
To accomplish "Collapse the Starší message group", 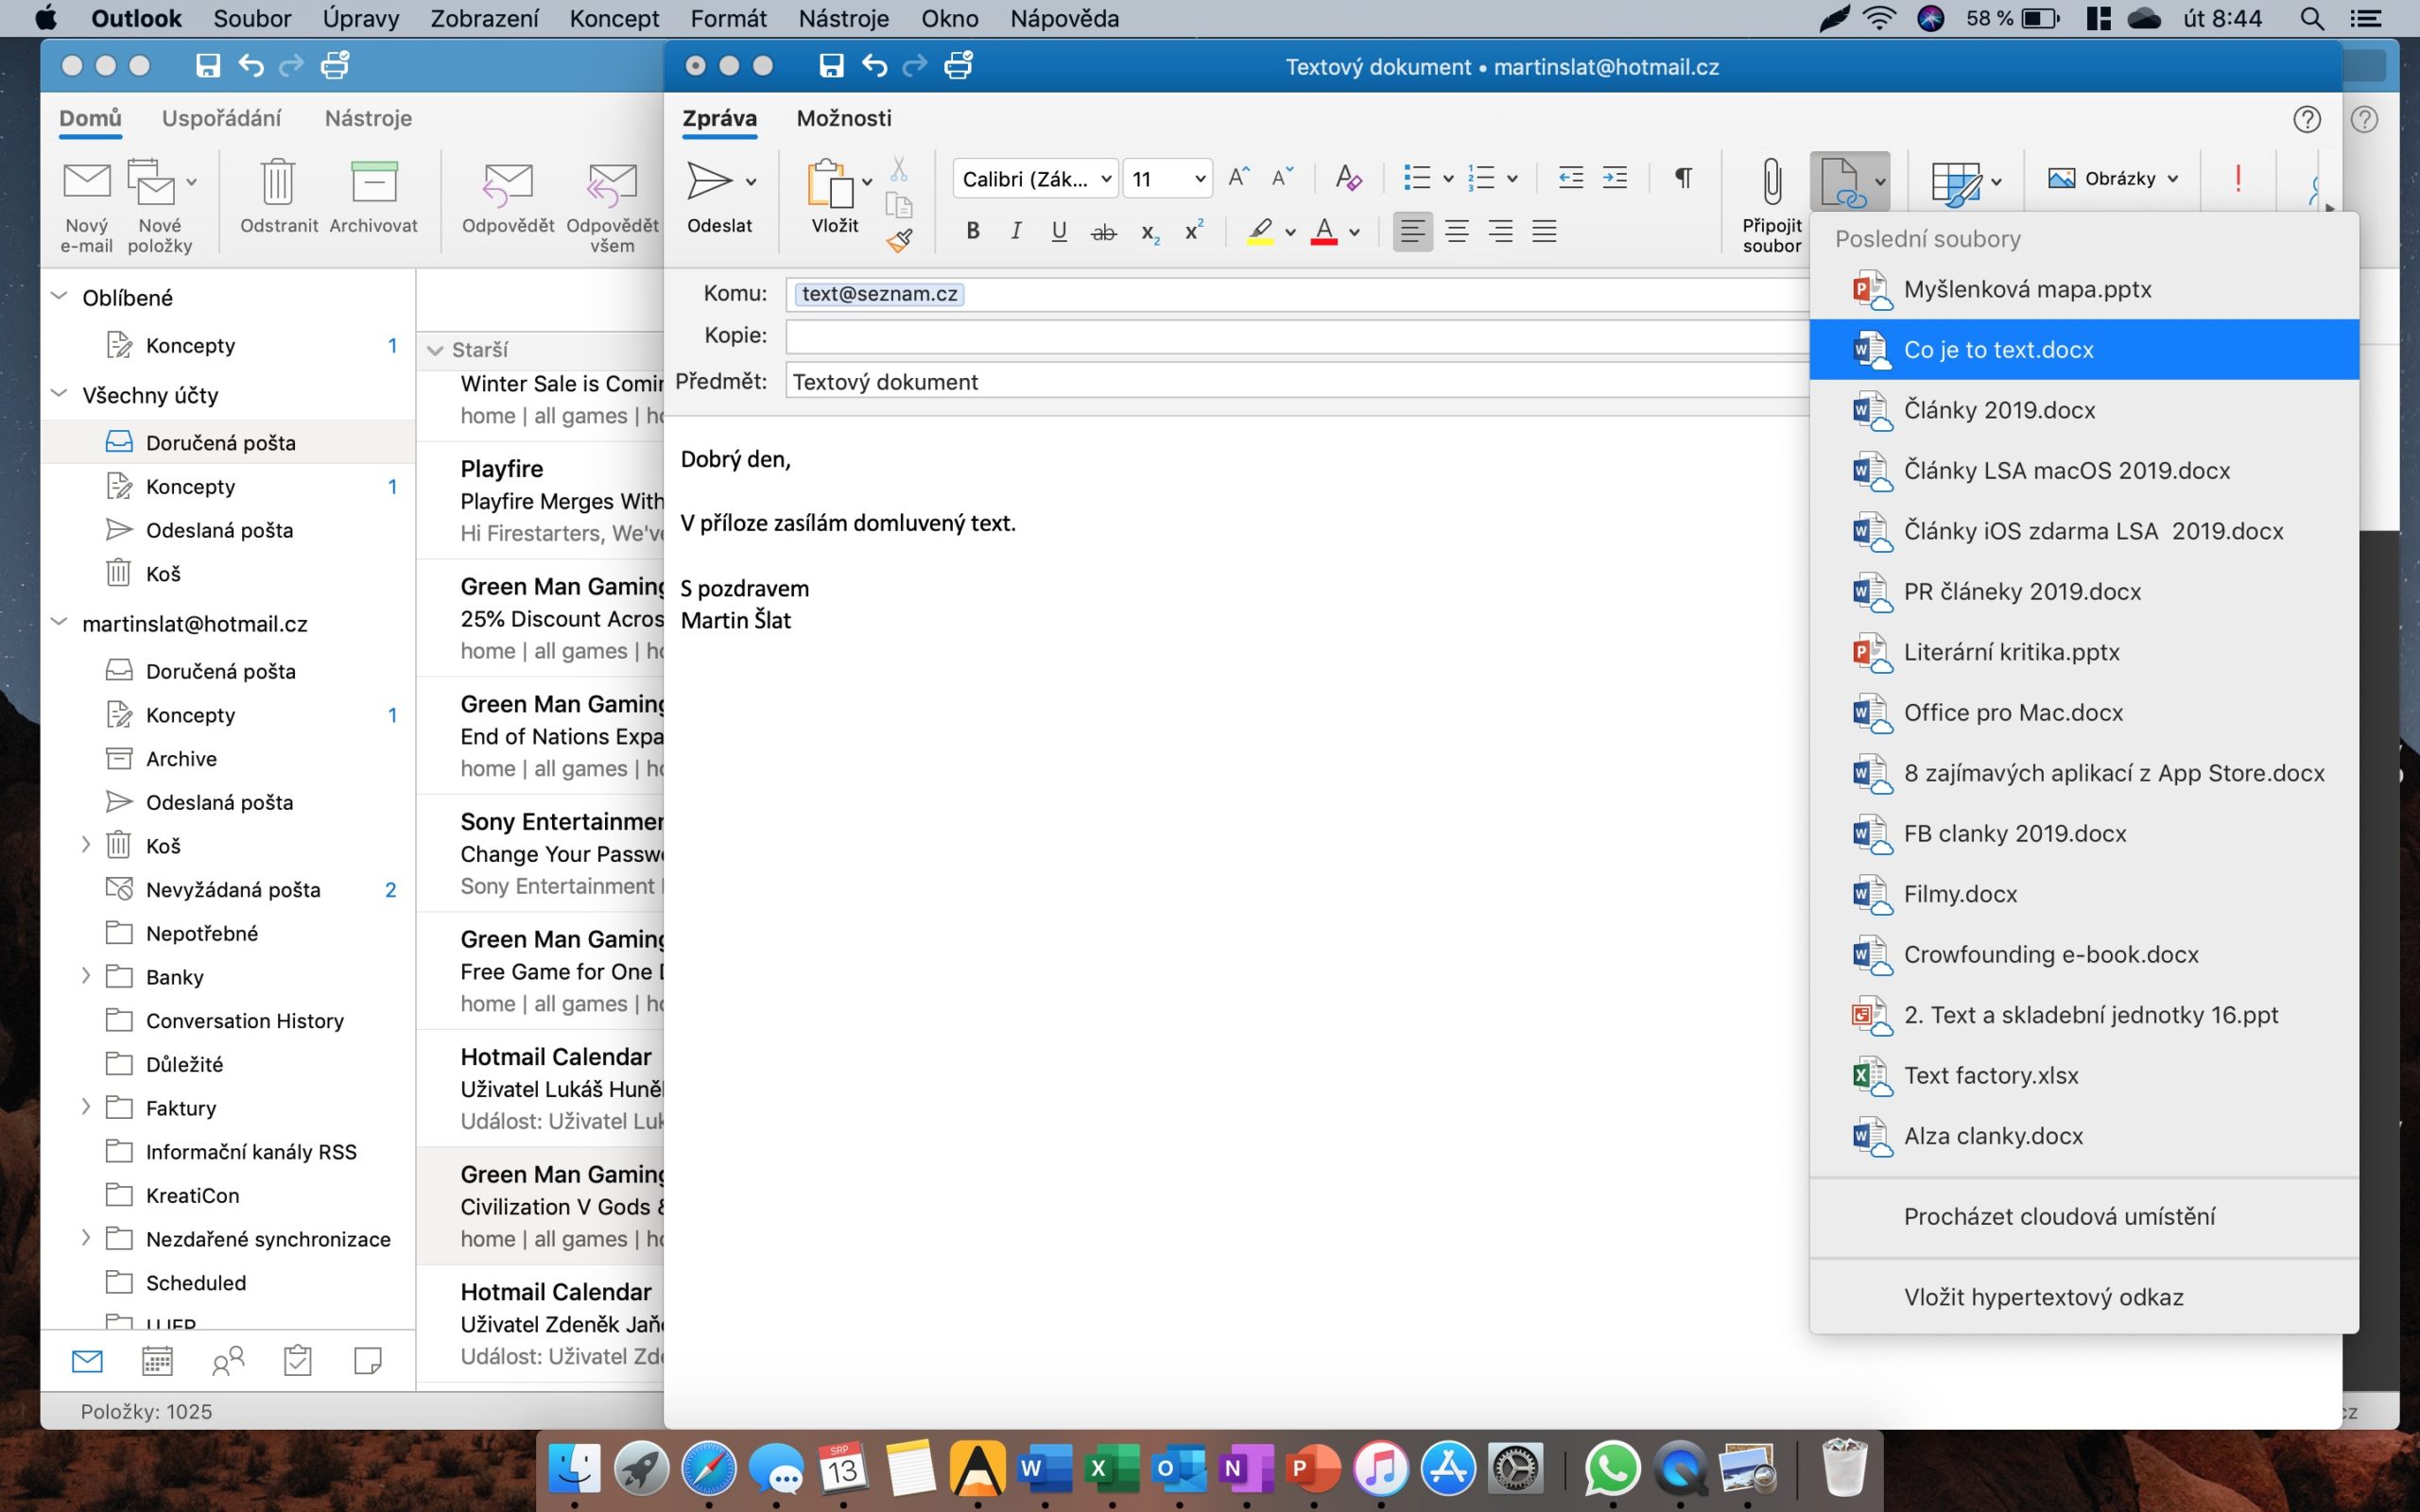I will (436, 350).
